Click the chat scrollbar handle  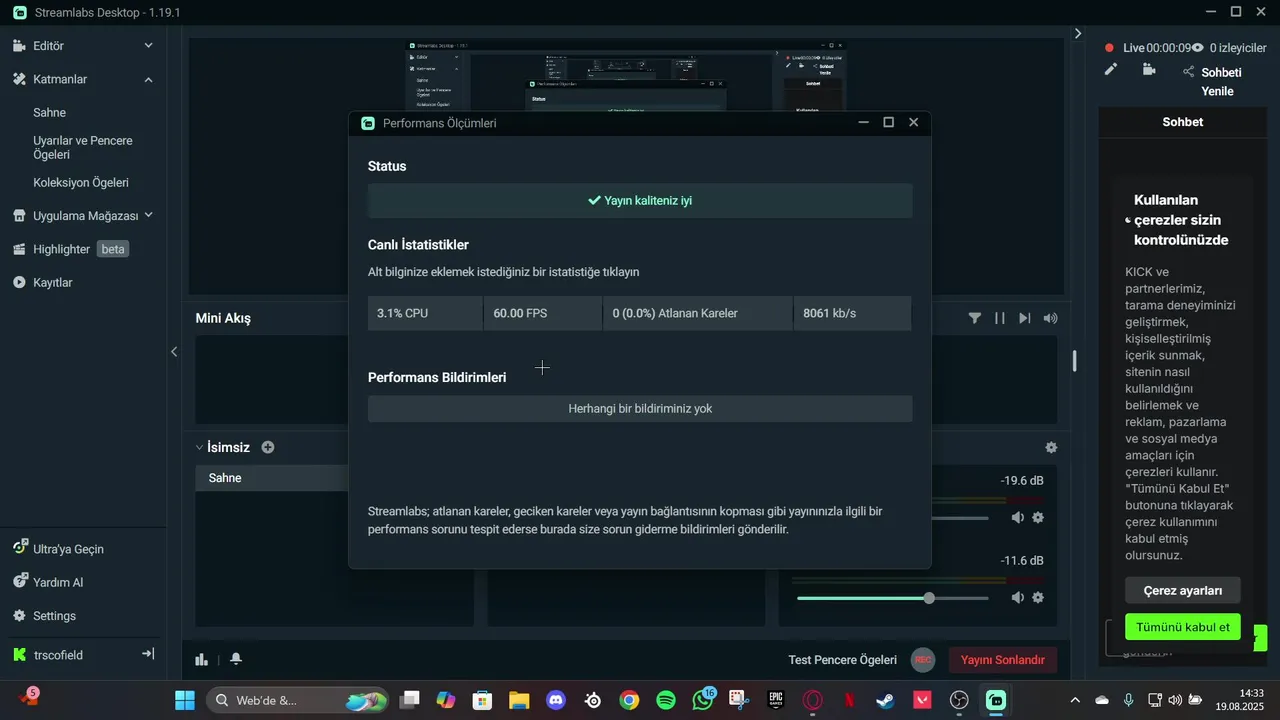pos(1075,361)
